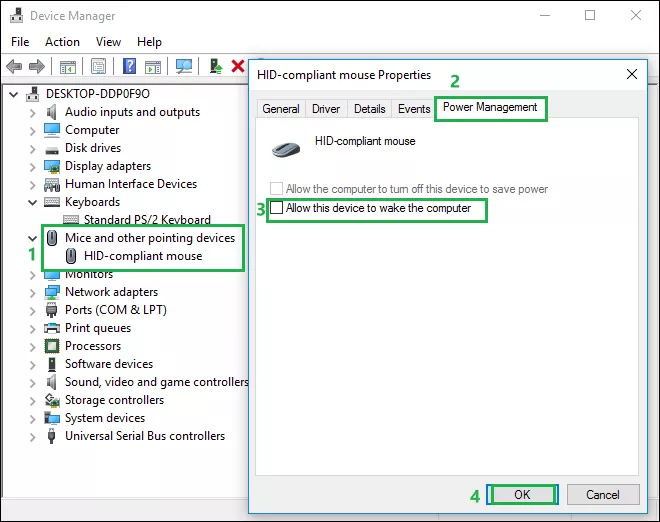660x522 pixels.
Task: Collapse the Keyboards node arrow
Action: click(32, 202)
